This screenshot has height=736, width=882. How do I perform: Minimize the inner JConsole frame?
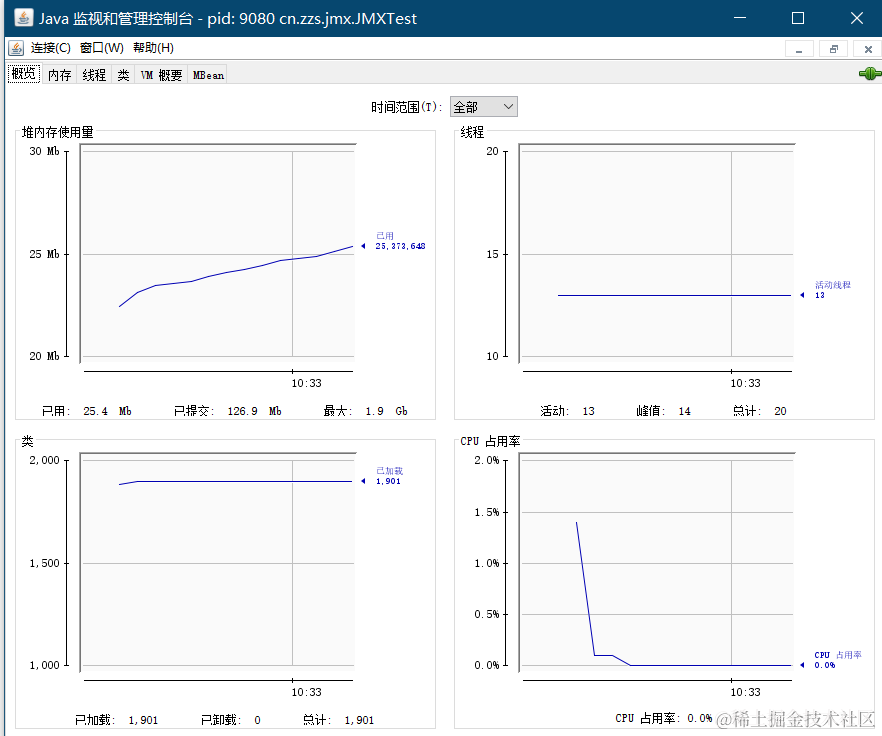799,50
